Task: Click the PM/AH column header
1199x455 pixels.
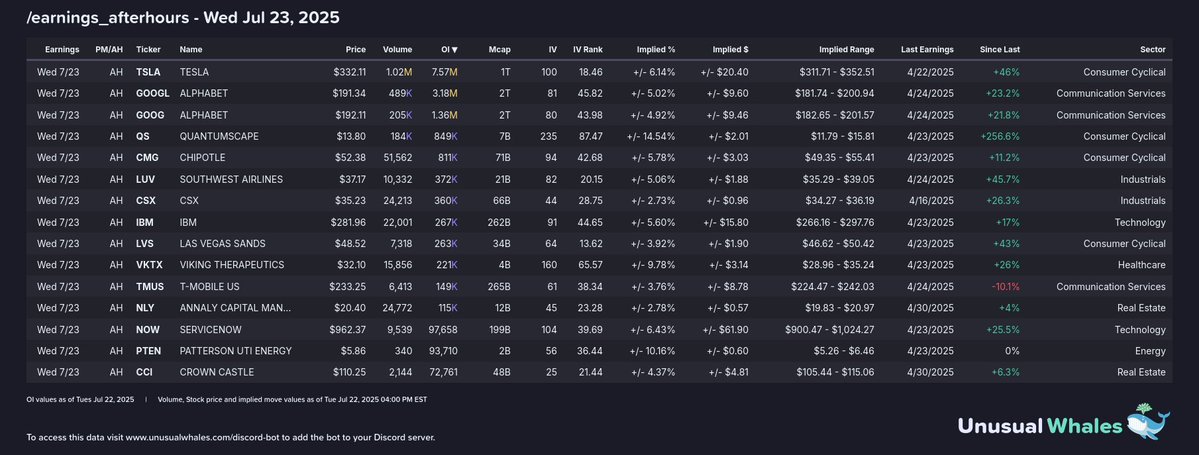Action: [109, 50]
